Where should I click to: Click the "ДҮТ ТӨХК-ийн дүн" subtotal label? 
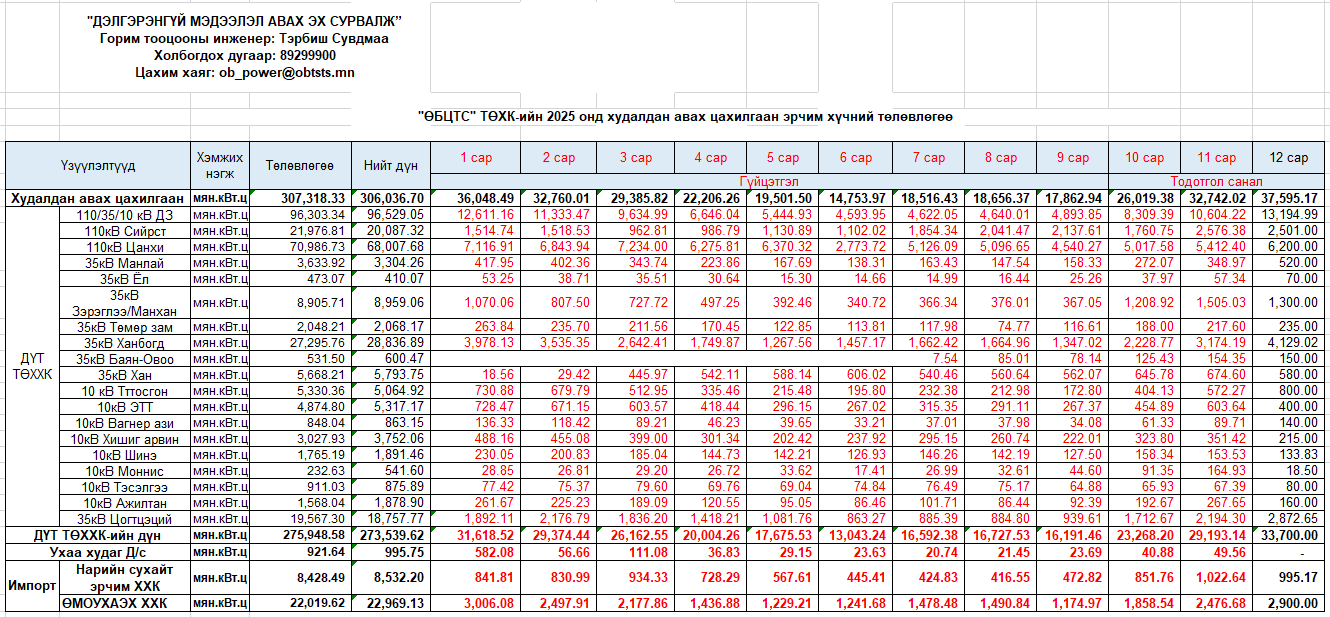[x=97, y=536]
